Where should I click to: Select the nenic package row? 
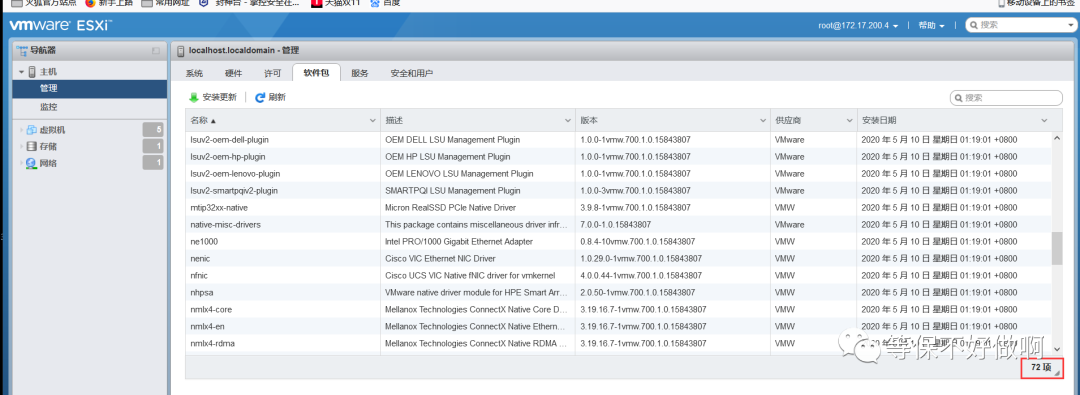point(619,259)
